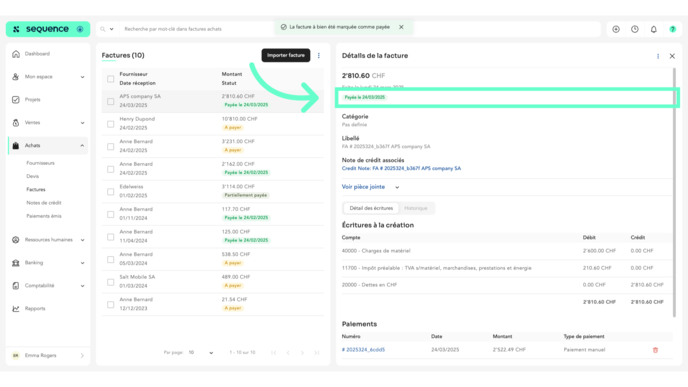Check the Henry Dupond invoice checkbox
The image size is (688, 387).
pos(111,124)
